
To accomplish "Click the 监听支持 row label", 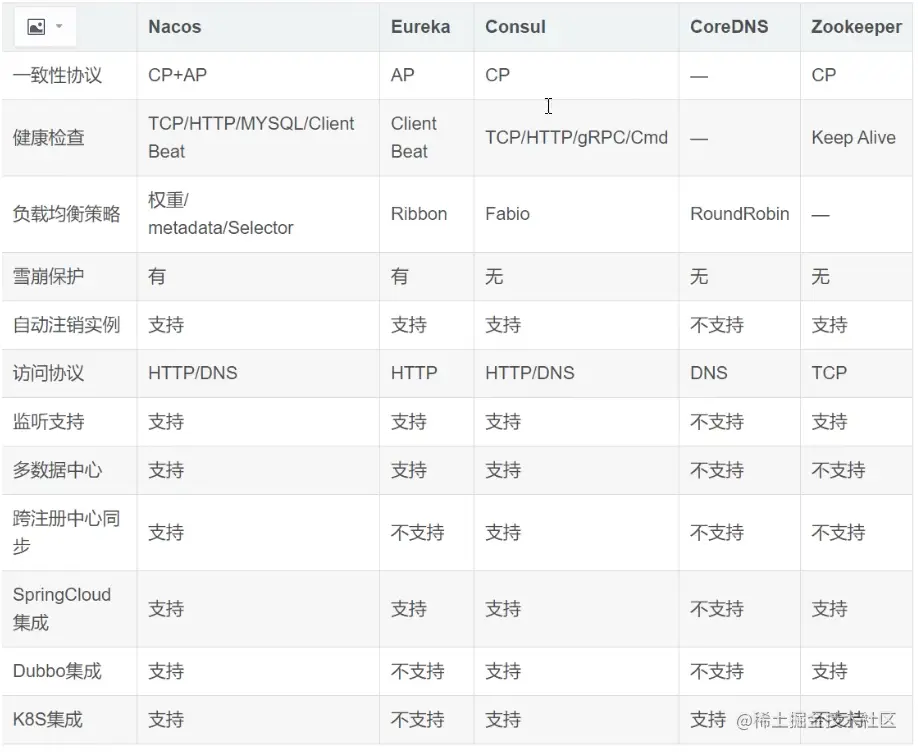I will coord(49,422).
